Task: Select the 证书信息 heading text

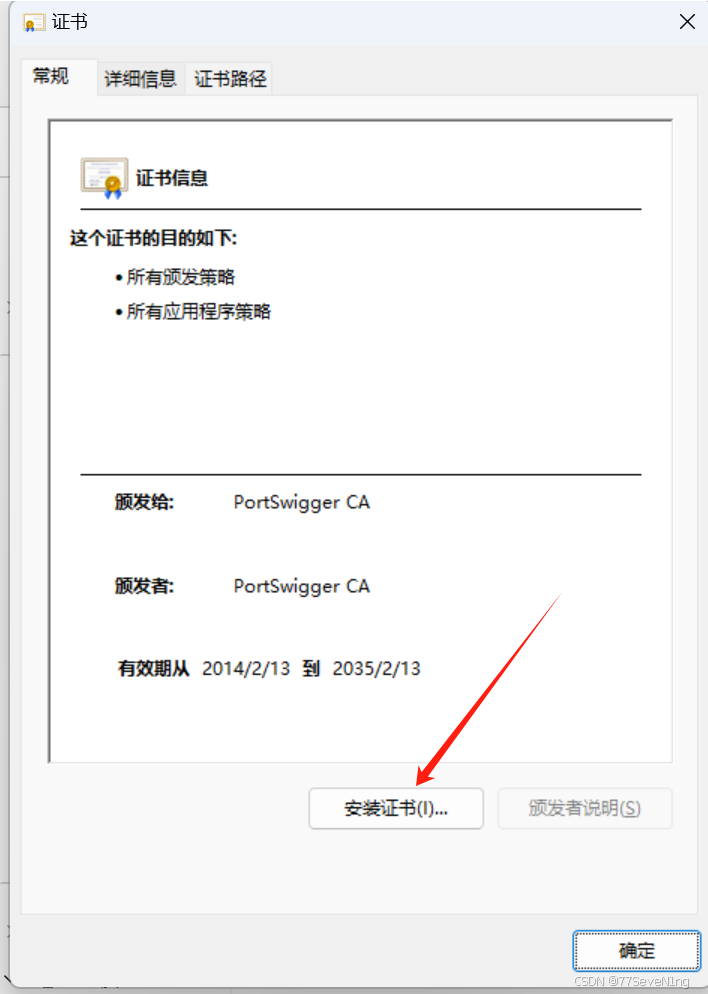Action: pos(172,178)
